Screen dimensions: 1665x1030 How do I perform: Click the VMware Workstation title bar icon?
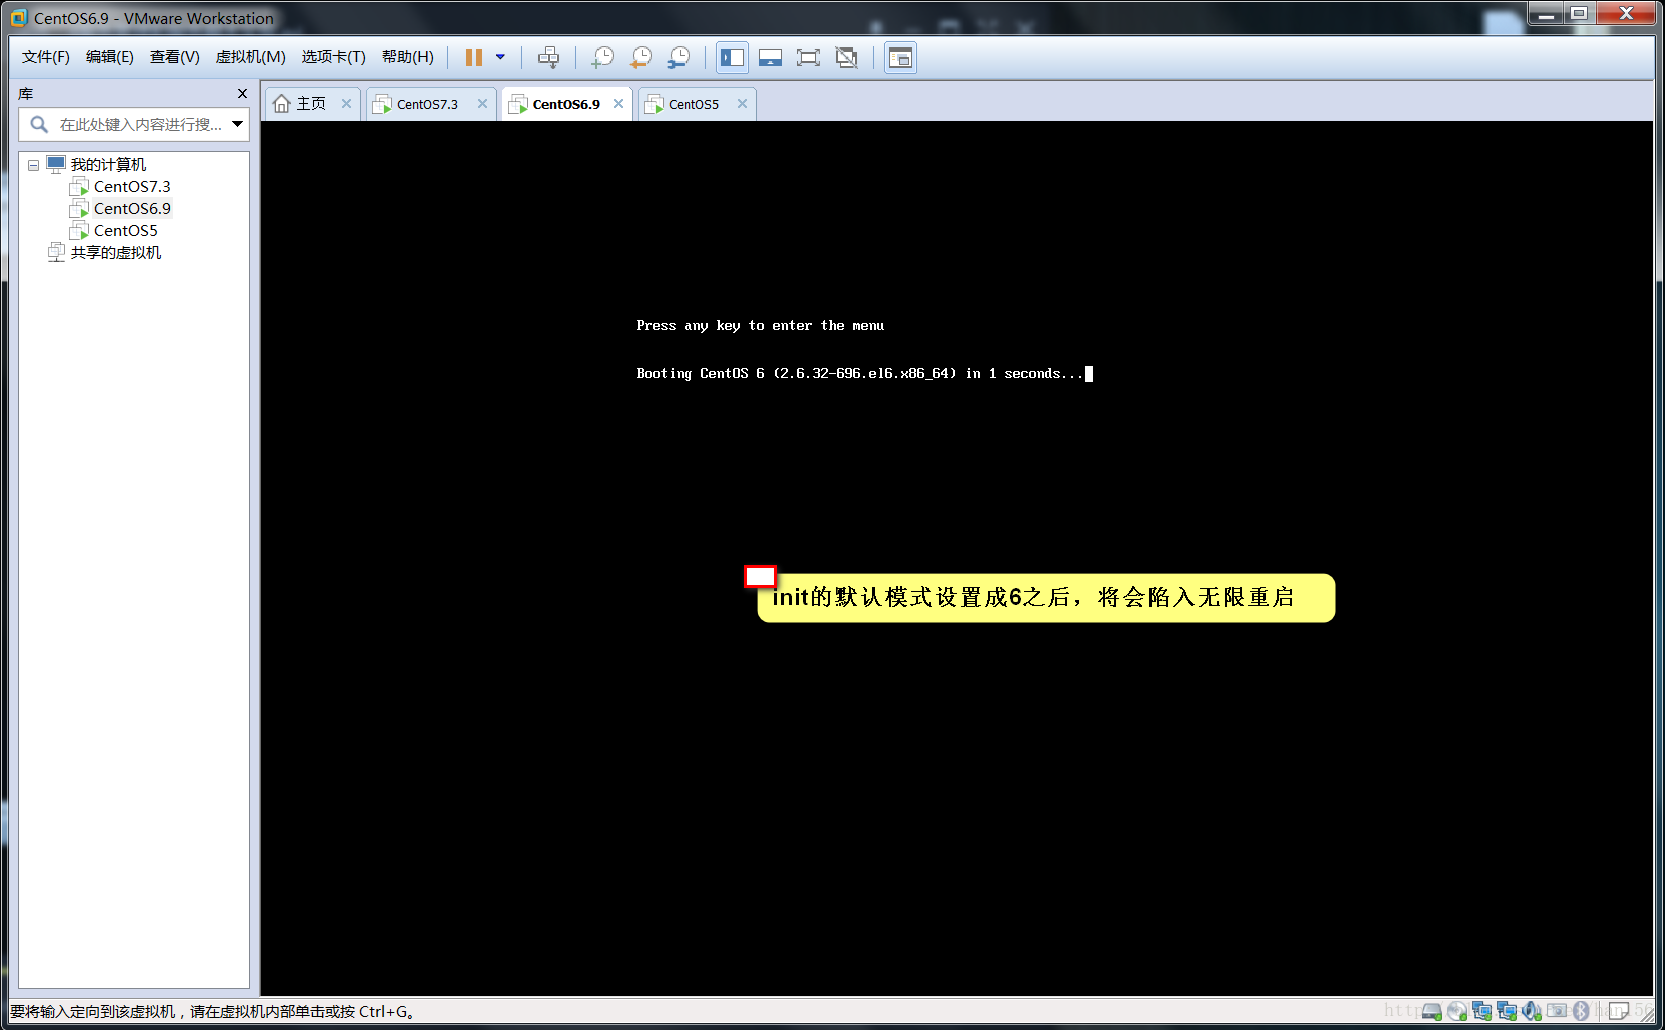tap(18, 18)
